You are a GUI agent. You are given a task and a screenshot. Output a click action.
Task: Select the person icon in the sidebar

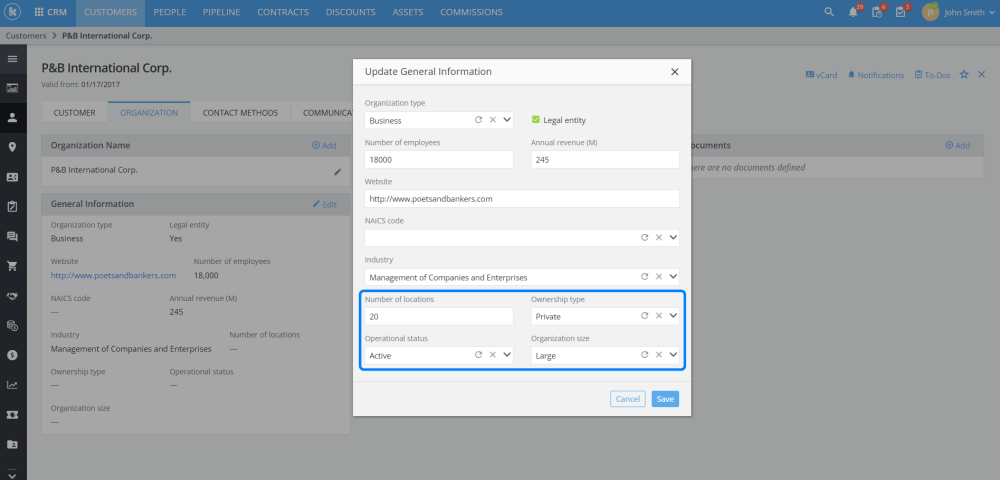point(12,117)
